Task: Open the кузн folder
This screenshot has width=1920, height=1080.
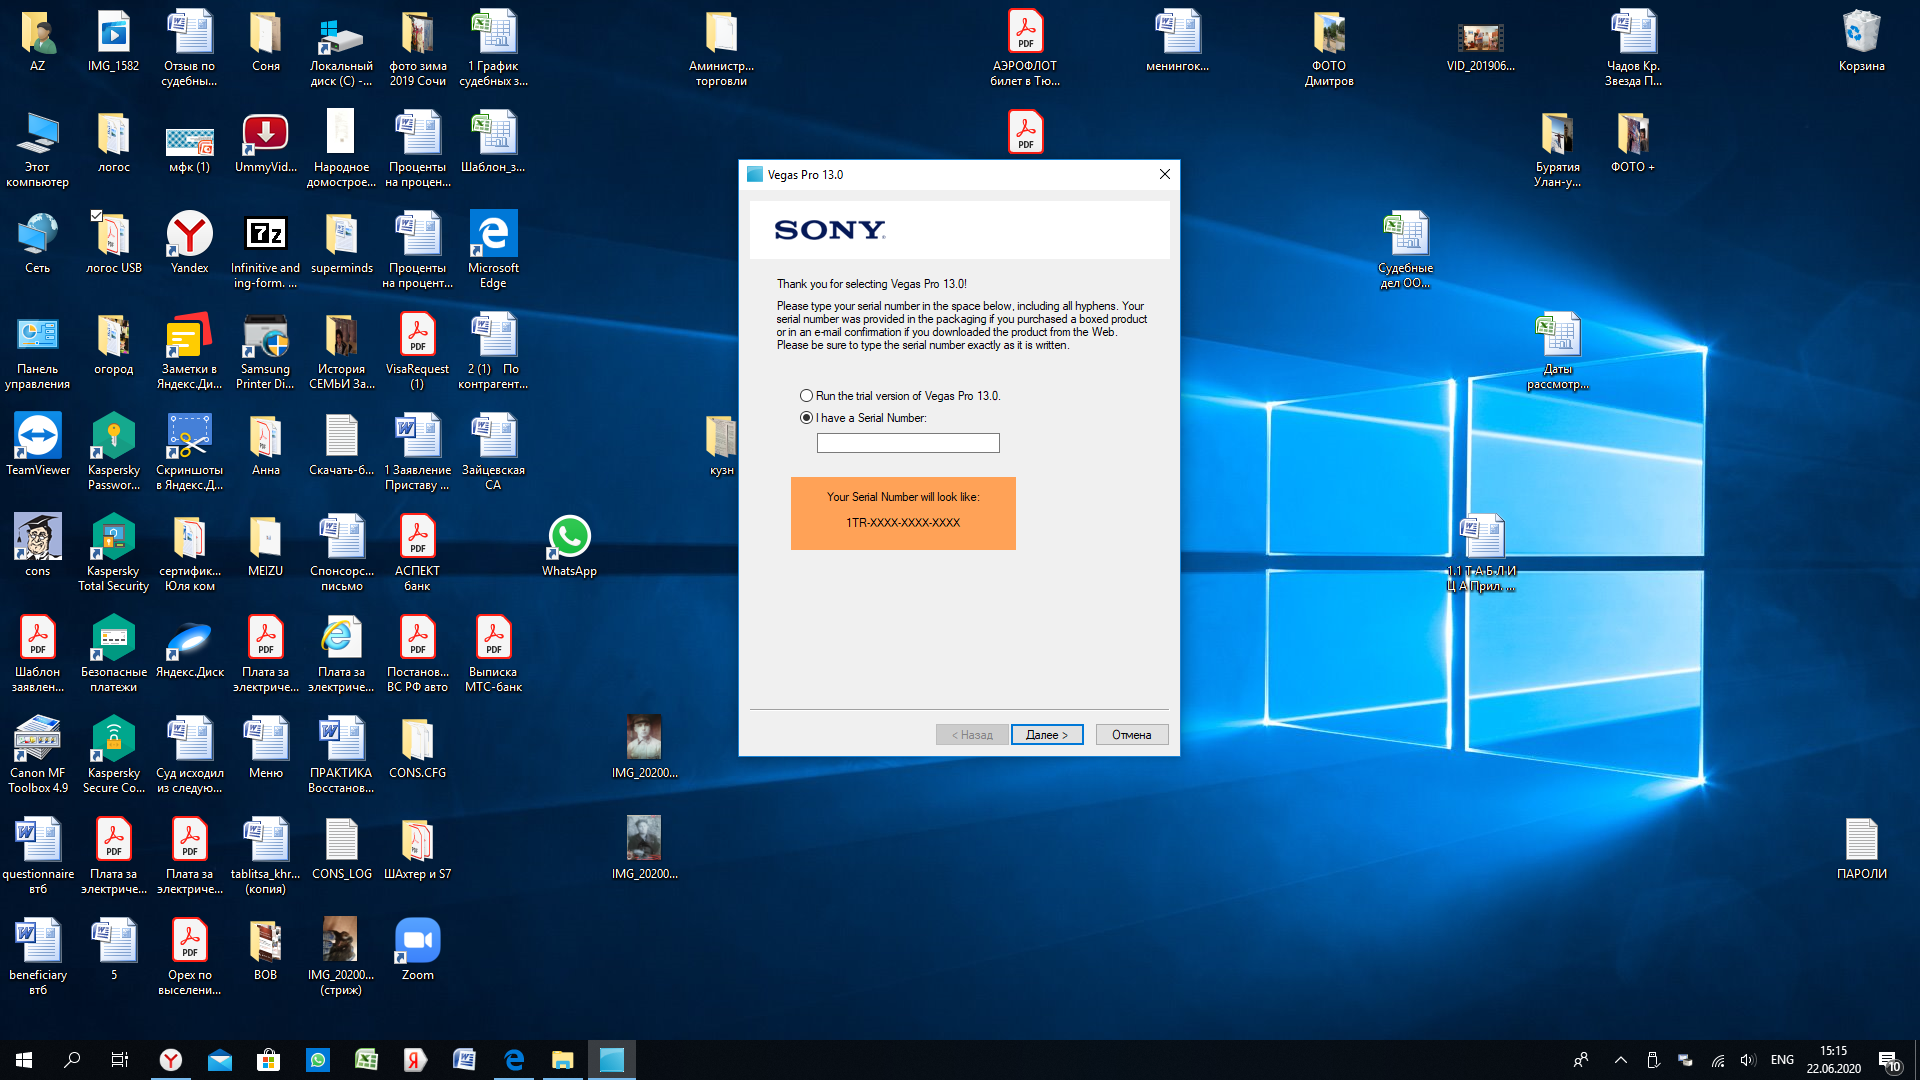Action: [721, 445]
